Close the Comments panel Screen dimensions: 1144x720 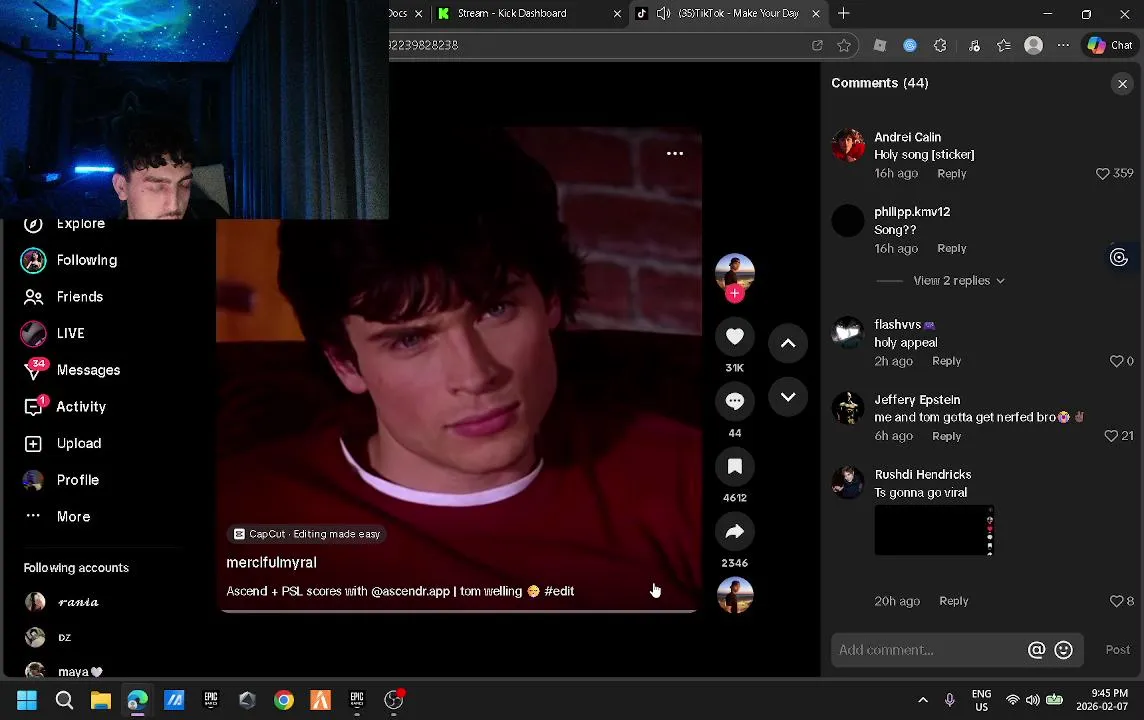(1122, 84)
